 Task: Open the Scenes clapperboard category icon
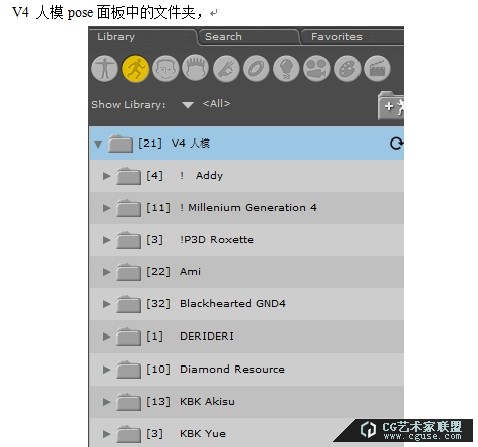(377, 69)
